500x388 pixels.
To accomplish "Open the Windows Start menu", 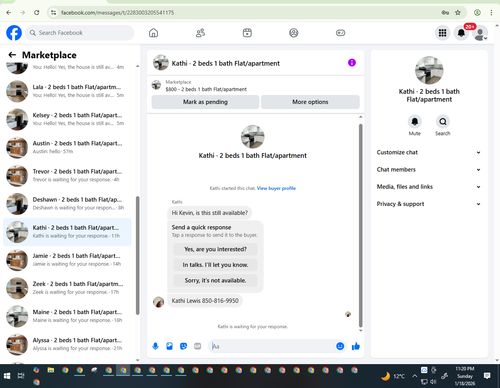I will (7, 376).
